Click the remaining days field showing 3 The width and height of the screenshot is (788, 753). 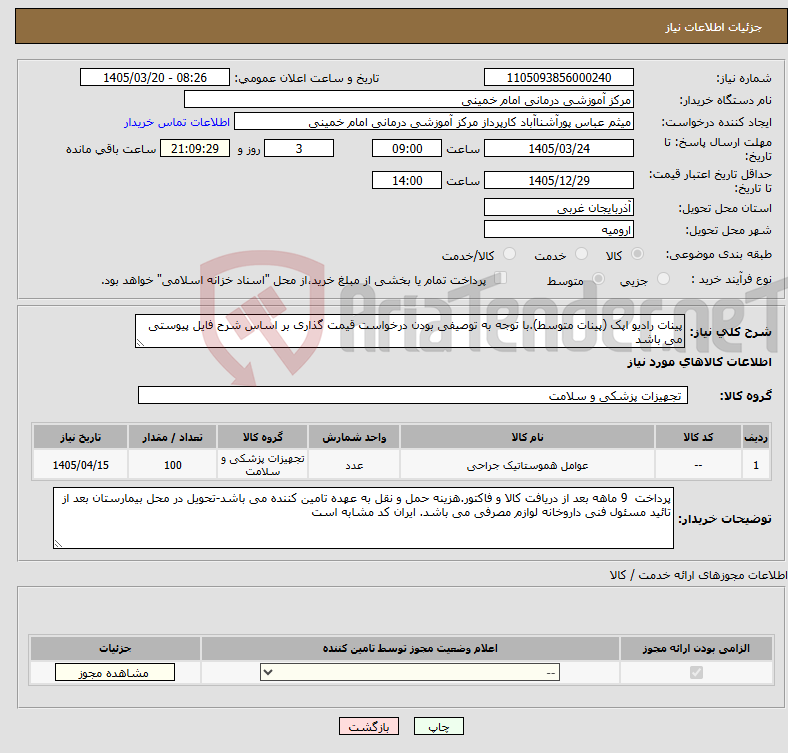pyautogui.click(x=299, y=149)
